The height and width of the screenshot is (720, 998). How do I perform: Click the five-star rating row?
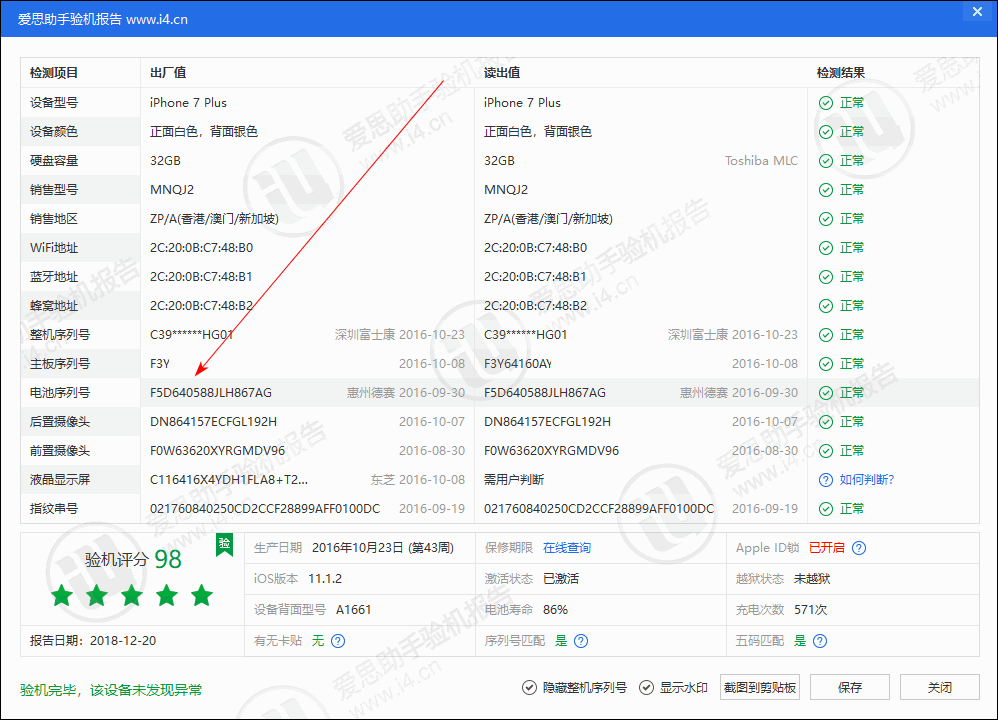131,595
